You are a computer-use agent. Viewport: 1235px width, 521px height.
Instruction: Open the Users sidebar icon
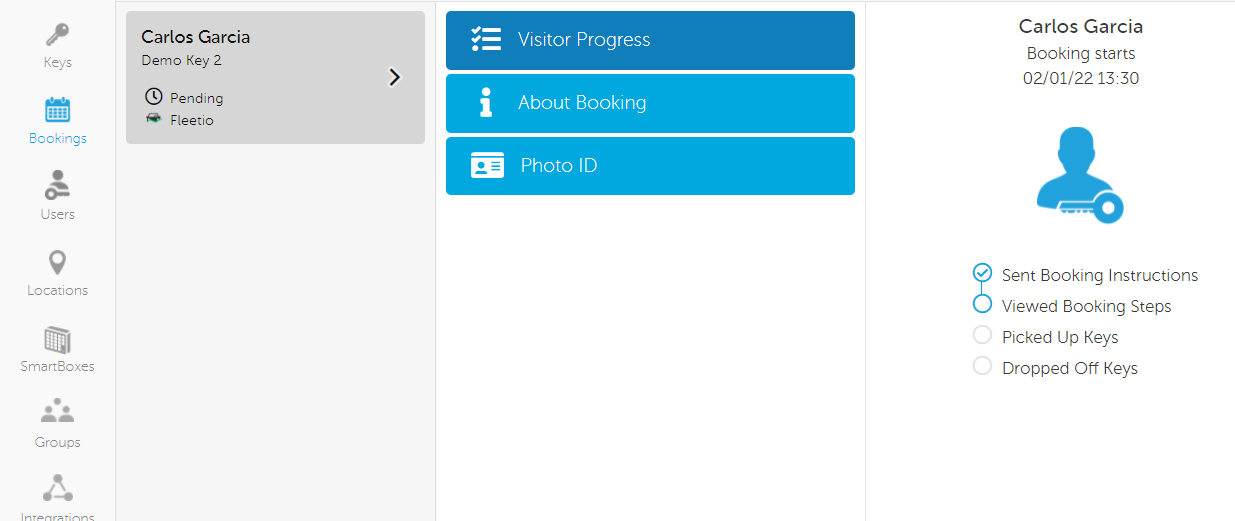click(x=57, y=185)
